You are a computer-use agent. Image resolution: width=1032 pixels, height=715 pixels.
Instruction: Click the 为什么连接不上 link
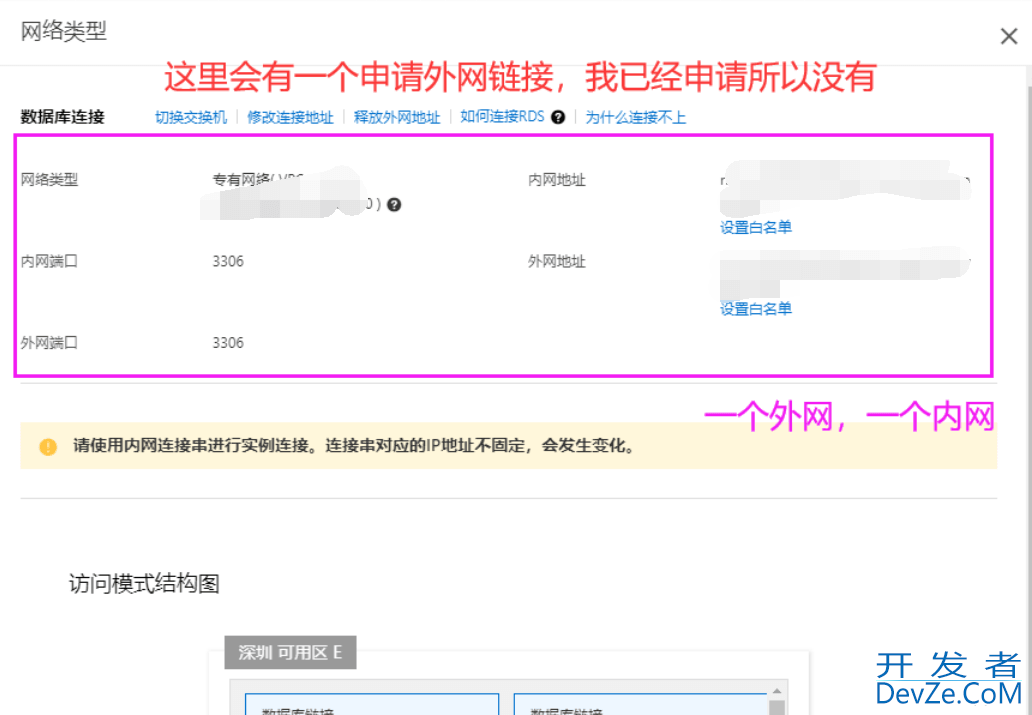point(636,117)
